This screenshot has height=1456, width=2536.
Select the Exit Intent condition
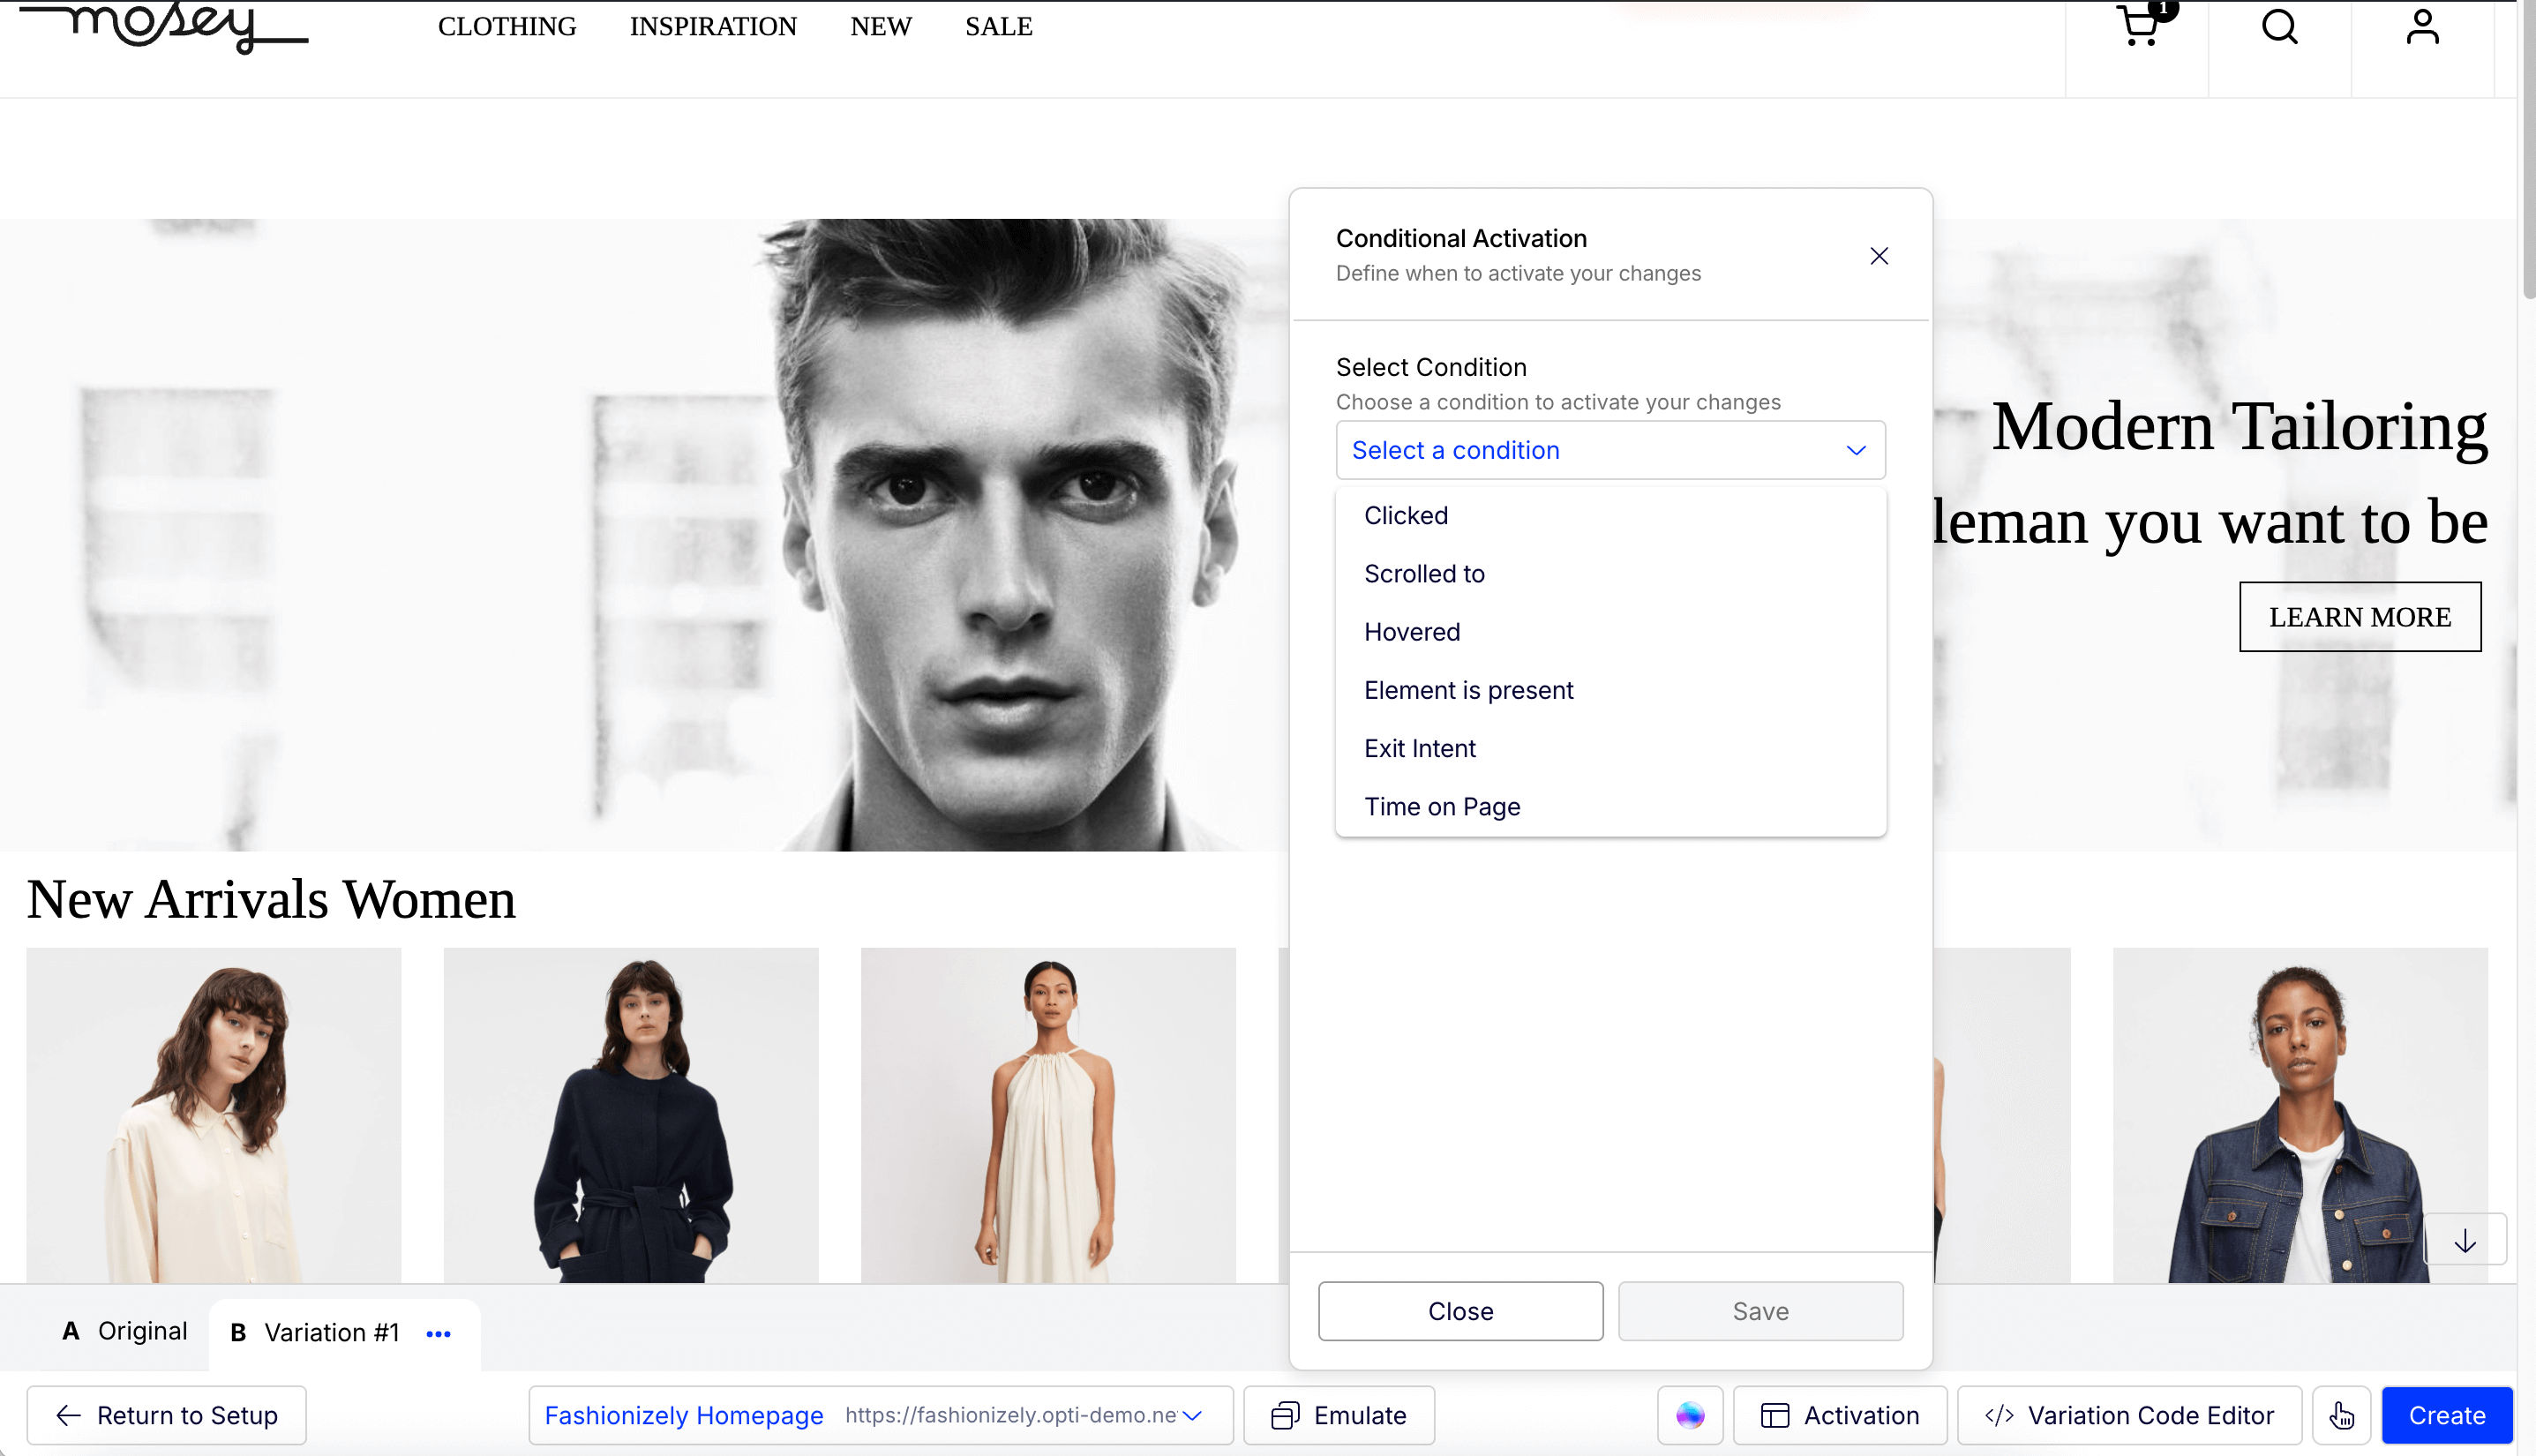1419,748
